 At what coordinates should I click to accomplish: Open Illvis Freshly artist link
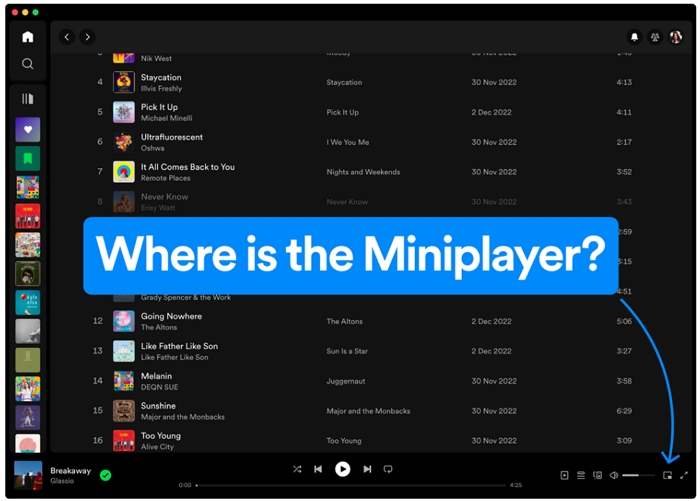click(x=162, y=88)
